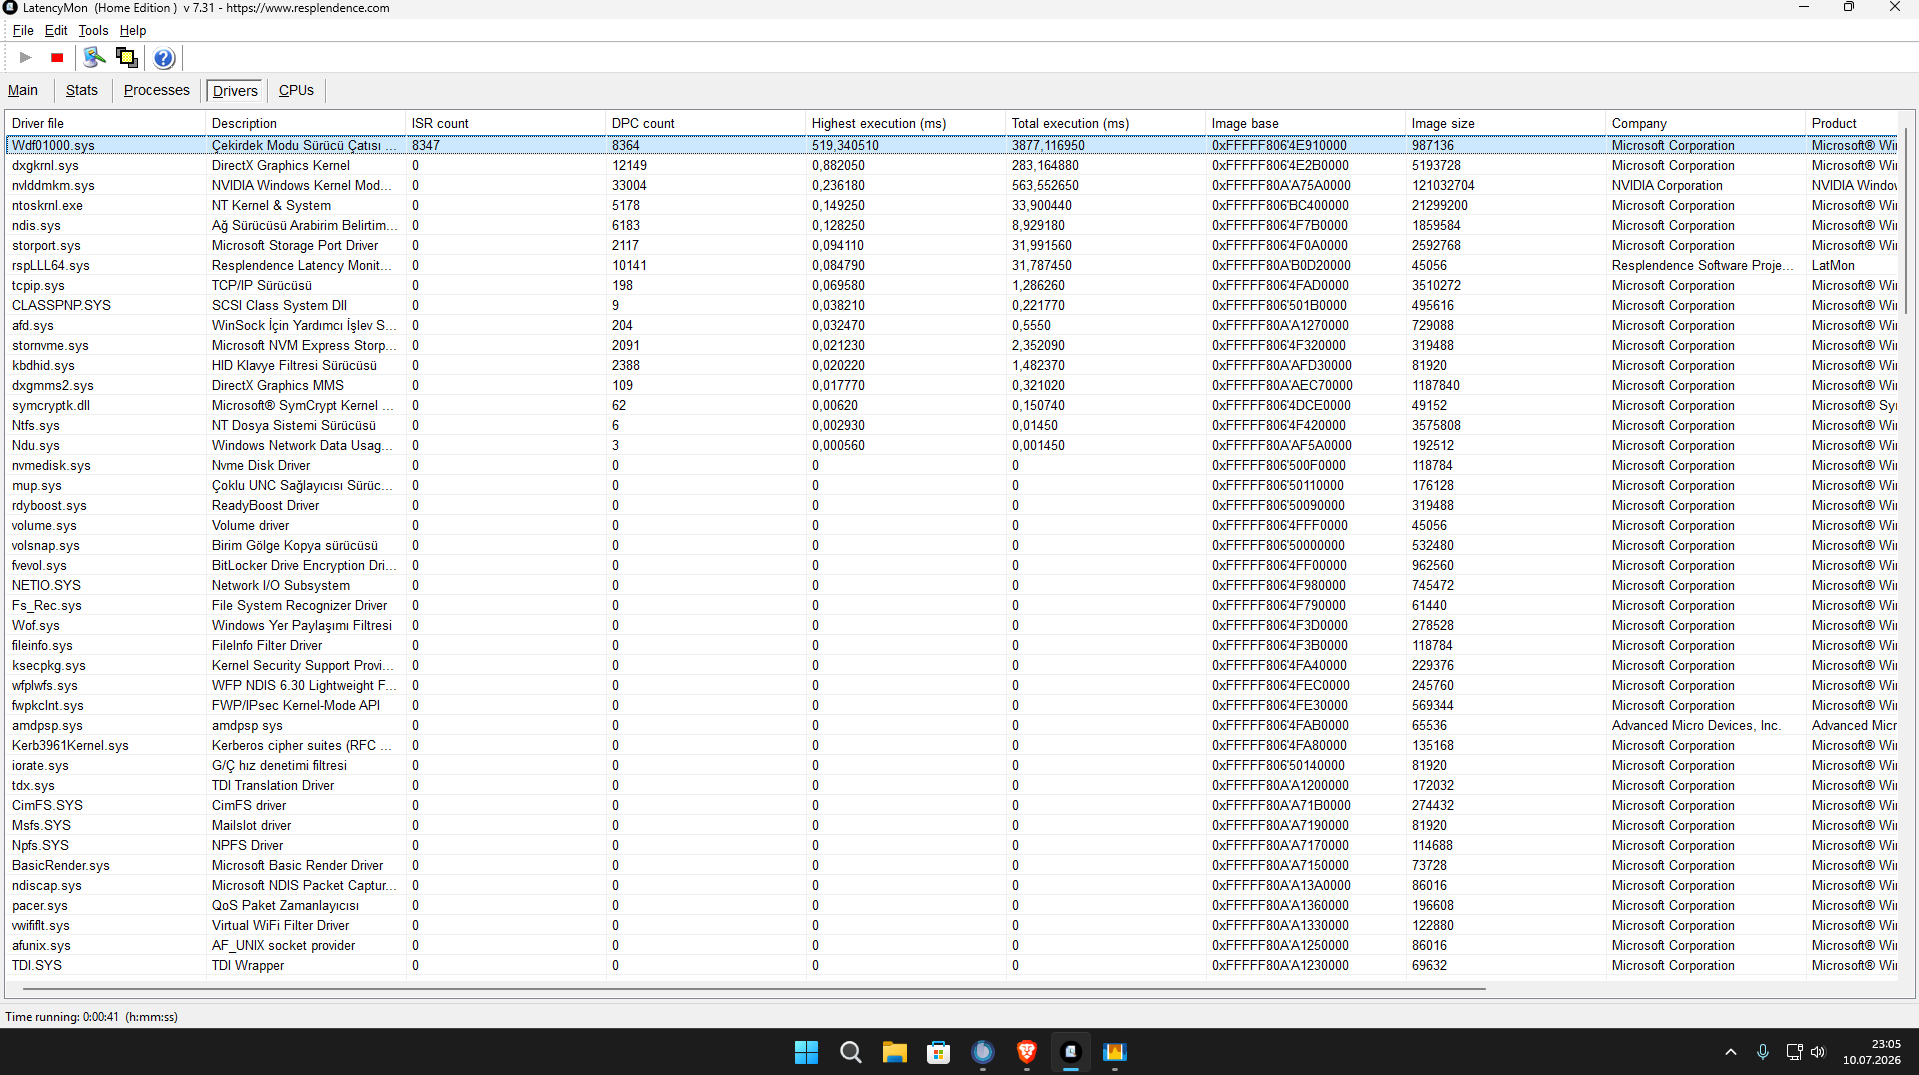
Task: Open the yellow chart taskbar app
Action: coord(1114,1052)
